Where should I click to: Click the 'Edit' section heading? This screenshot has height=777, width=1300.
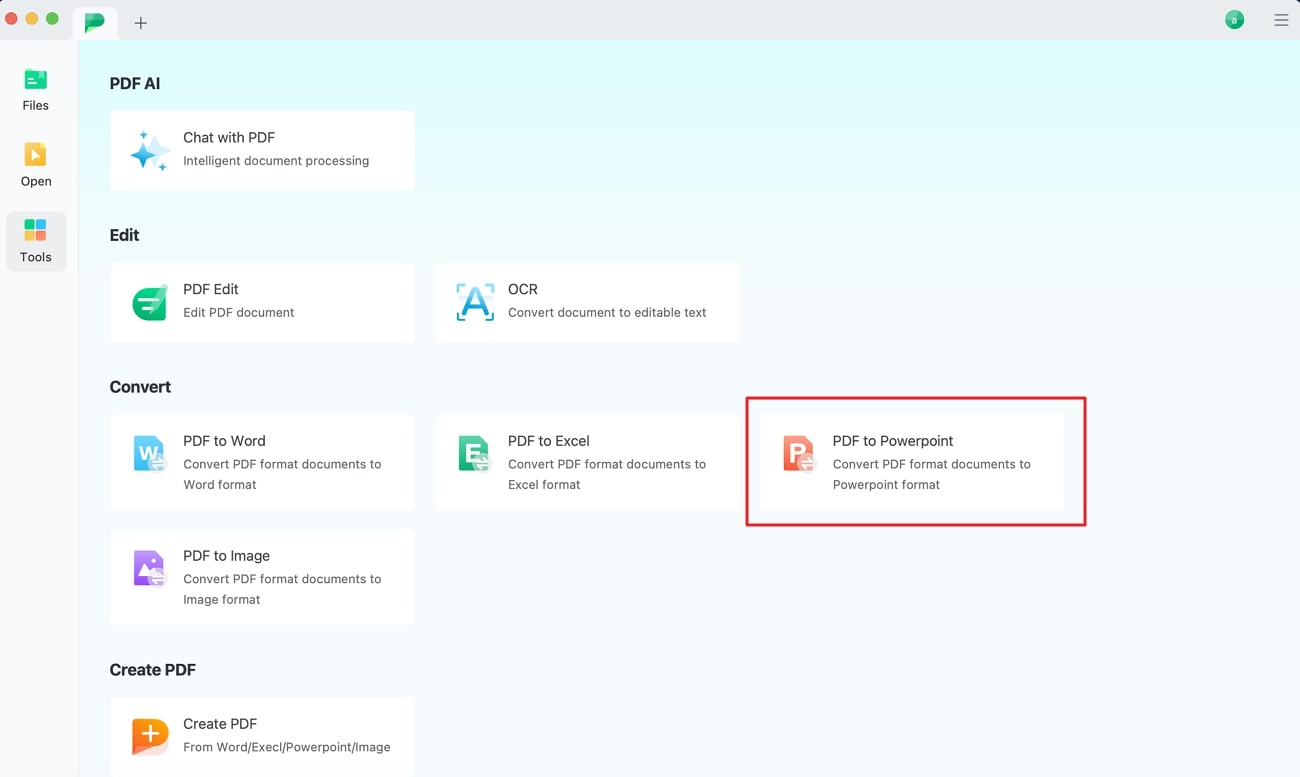[x=124, y=235]
